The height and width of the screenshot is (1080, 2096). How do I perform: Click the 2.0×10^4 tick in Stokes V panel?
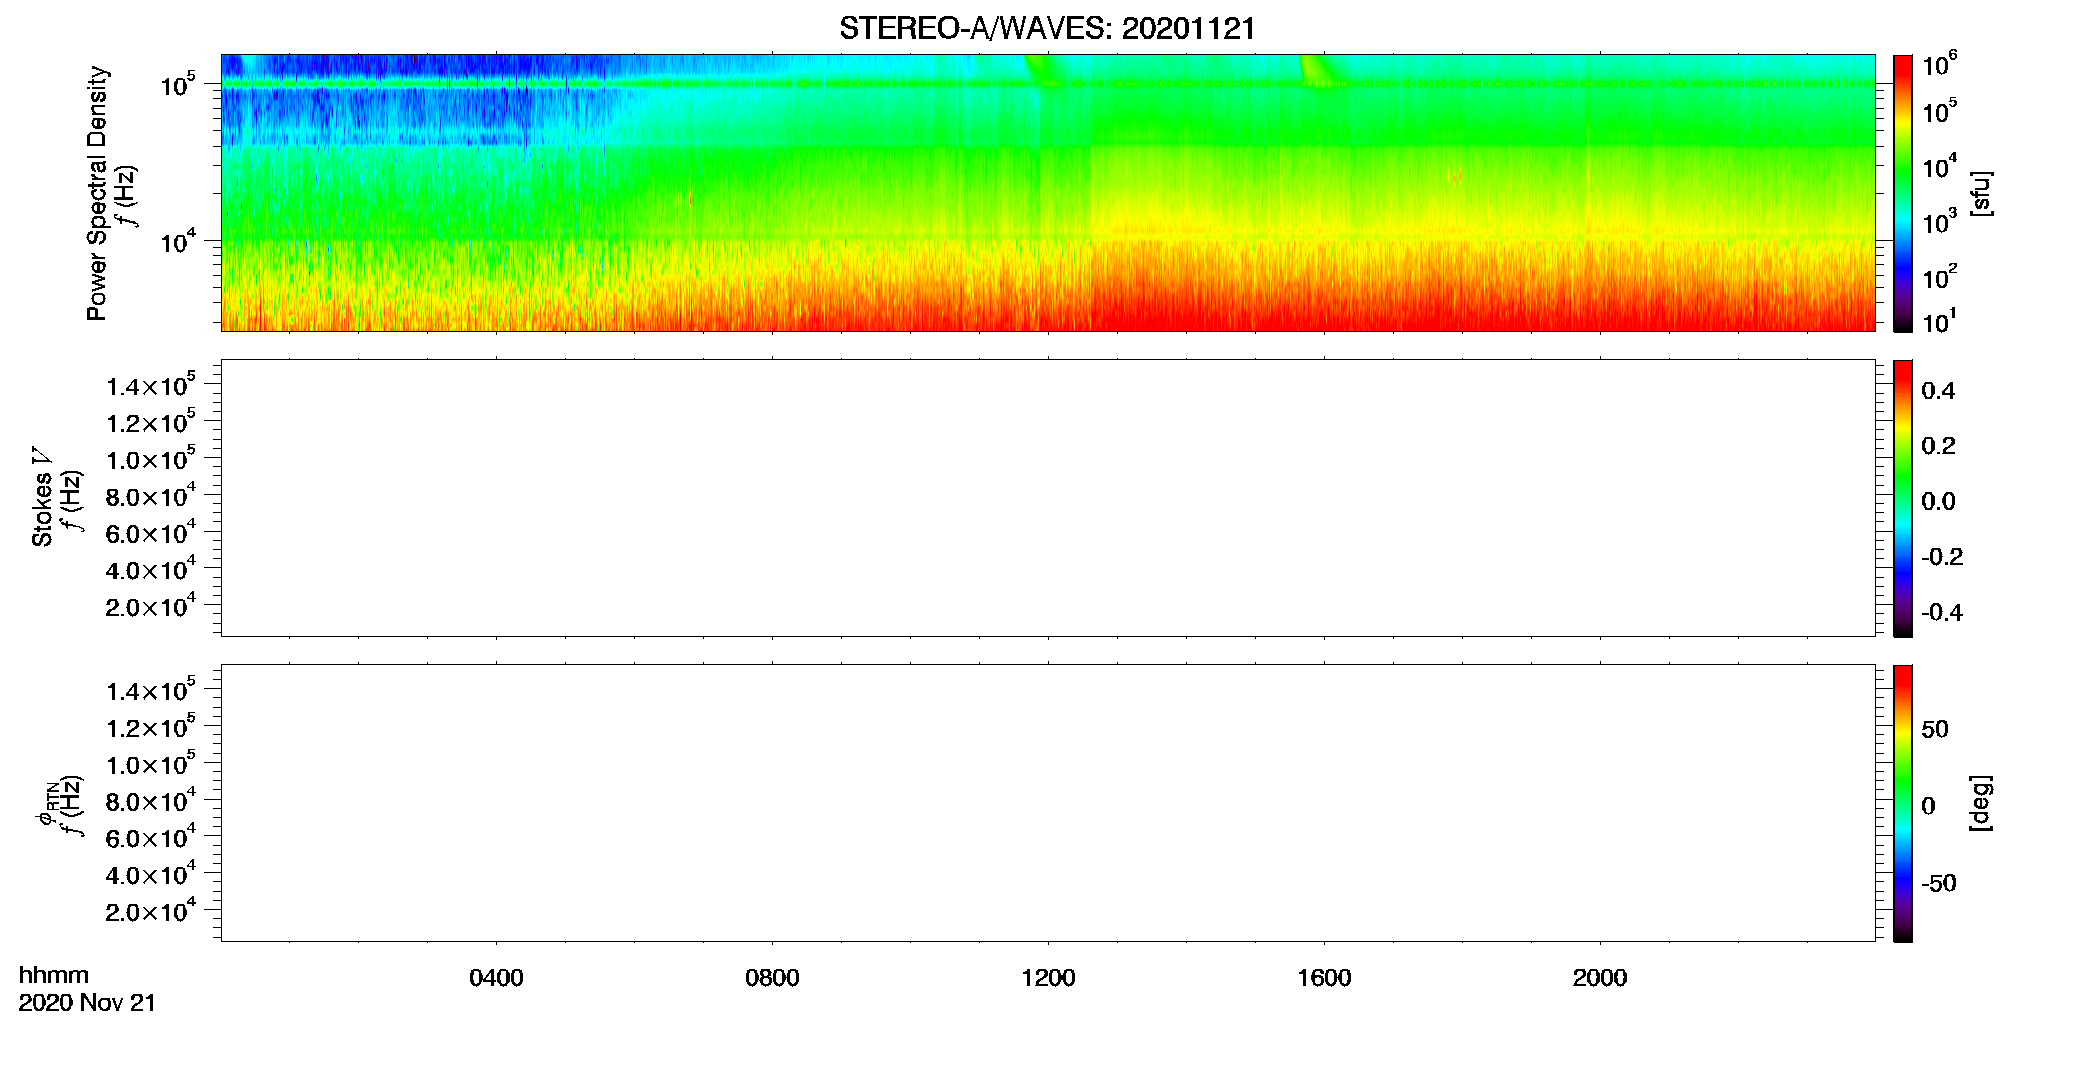click(151, 607)
